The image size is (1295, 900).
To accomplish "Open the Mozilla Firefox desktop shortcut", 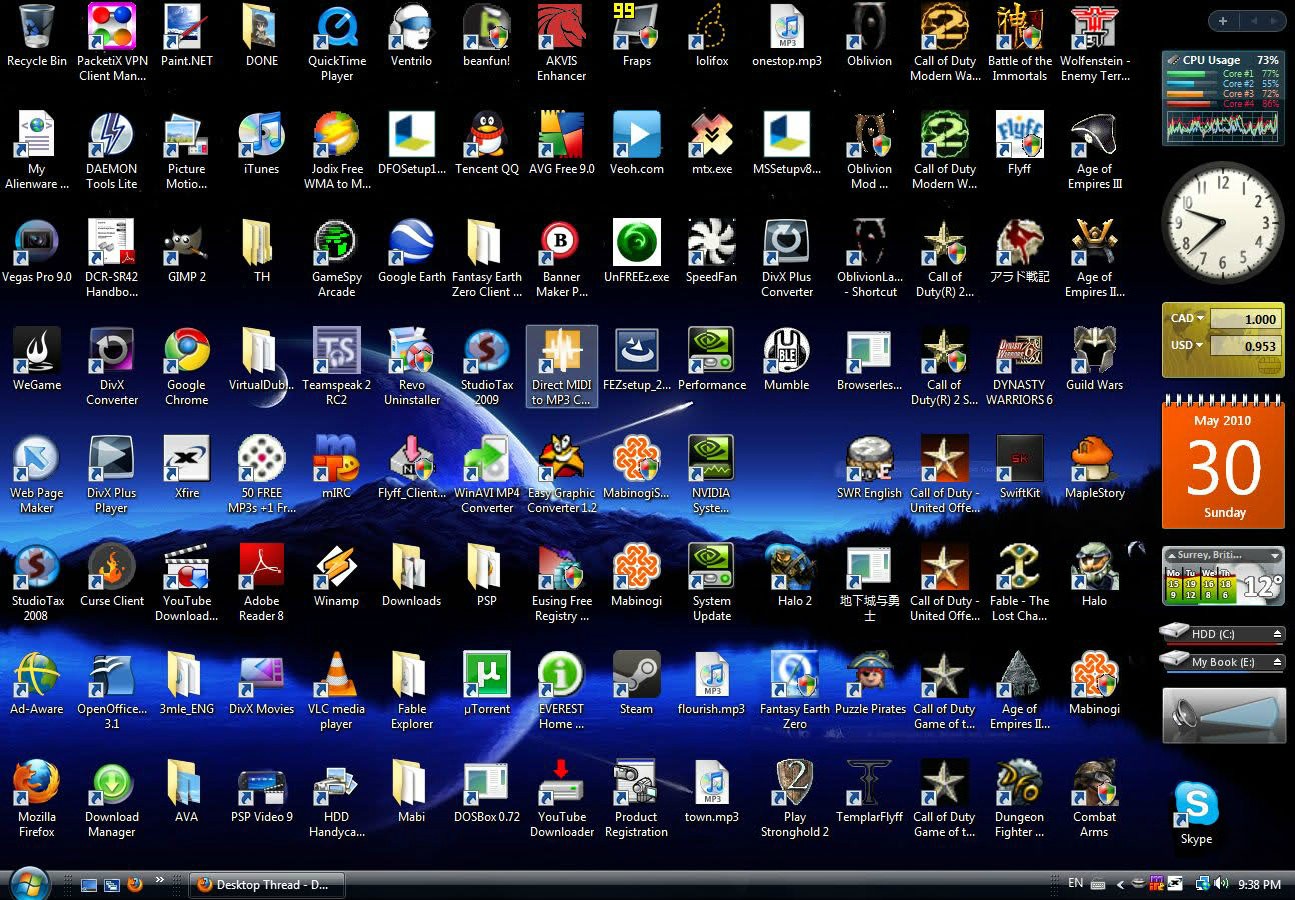I will coord(37,800).
